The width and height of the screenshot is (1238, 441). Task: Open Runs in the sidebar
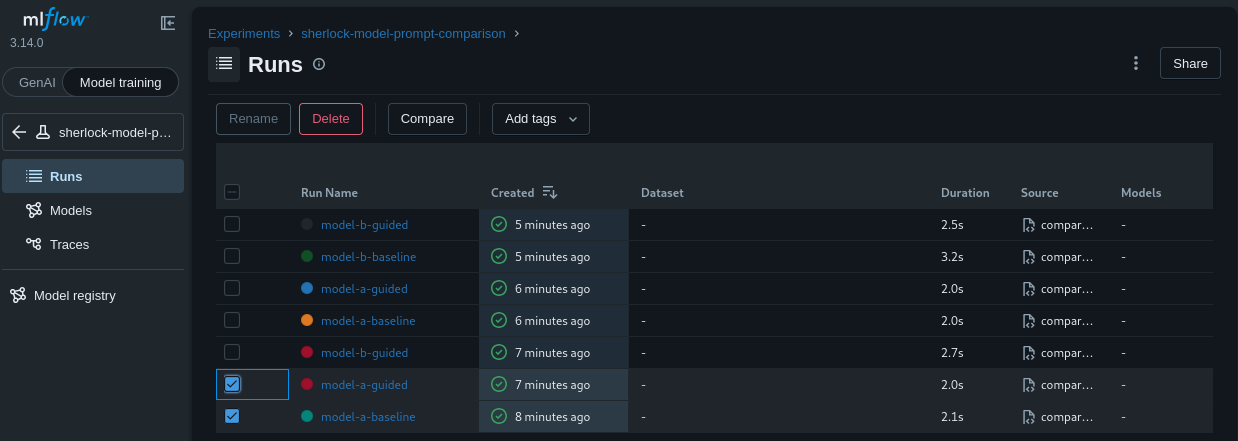tap(92, 176)
